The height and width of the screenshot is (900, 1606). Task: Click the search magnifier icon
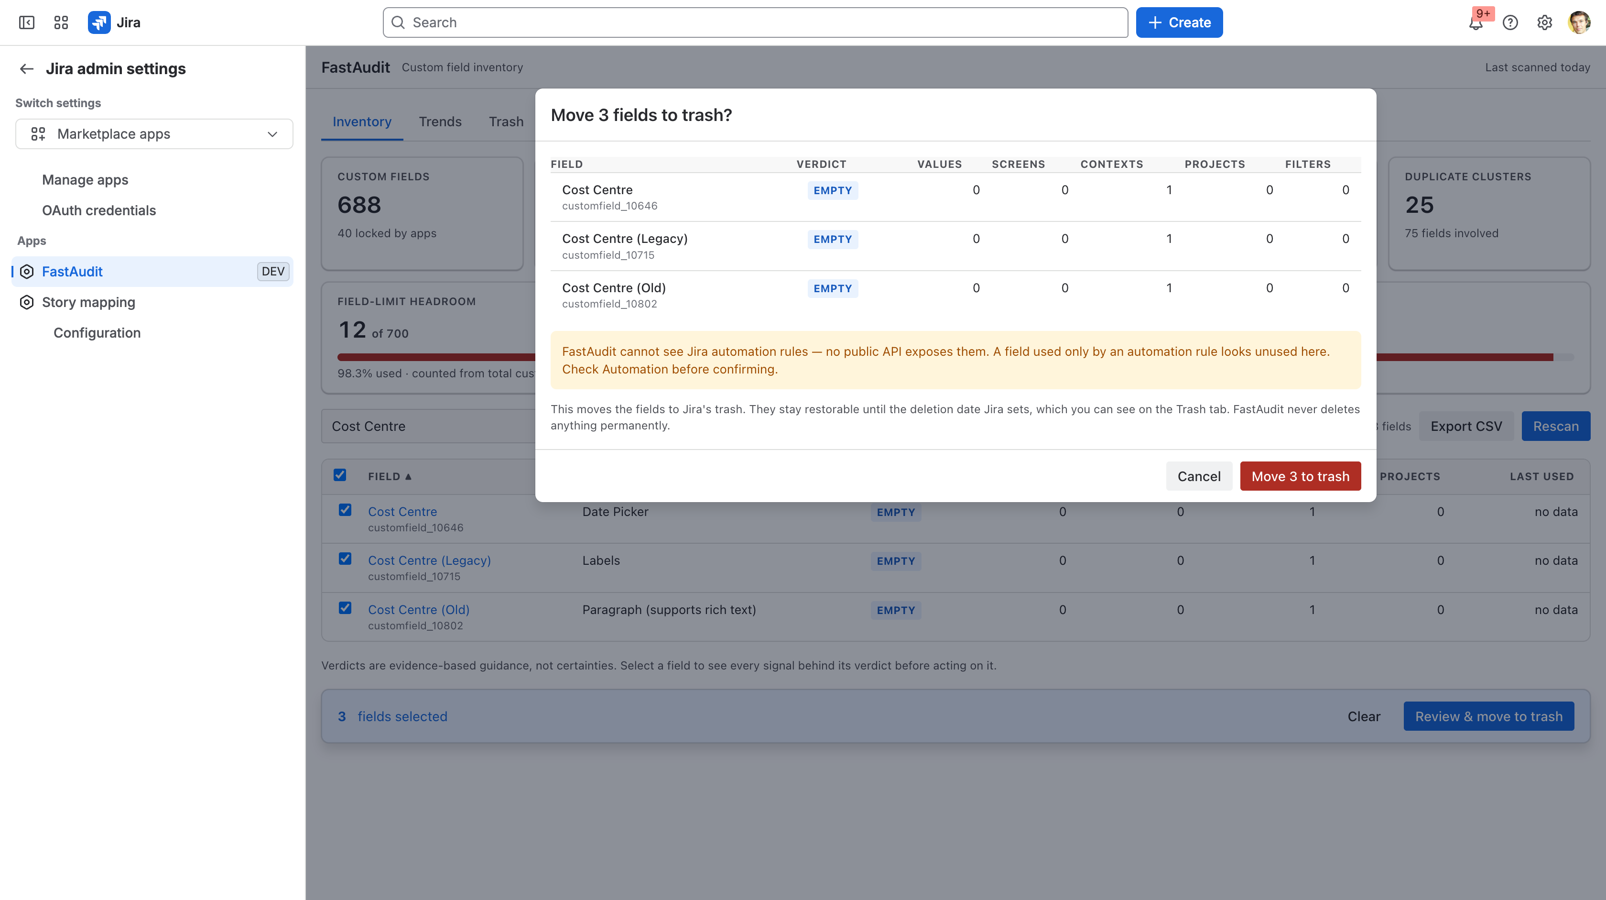(398, 22)
